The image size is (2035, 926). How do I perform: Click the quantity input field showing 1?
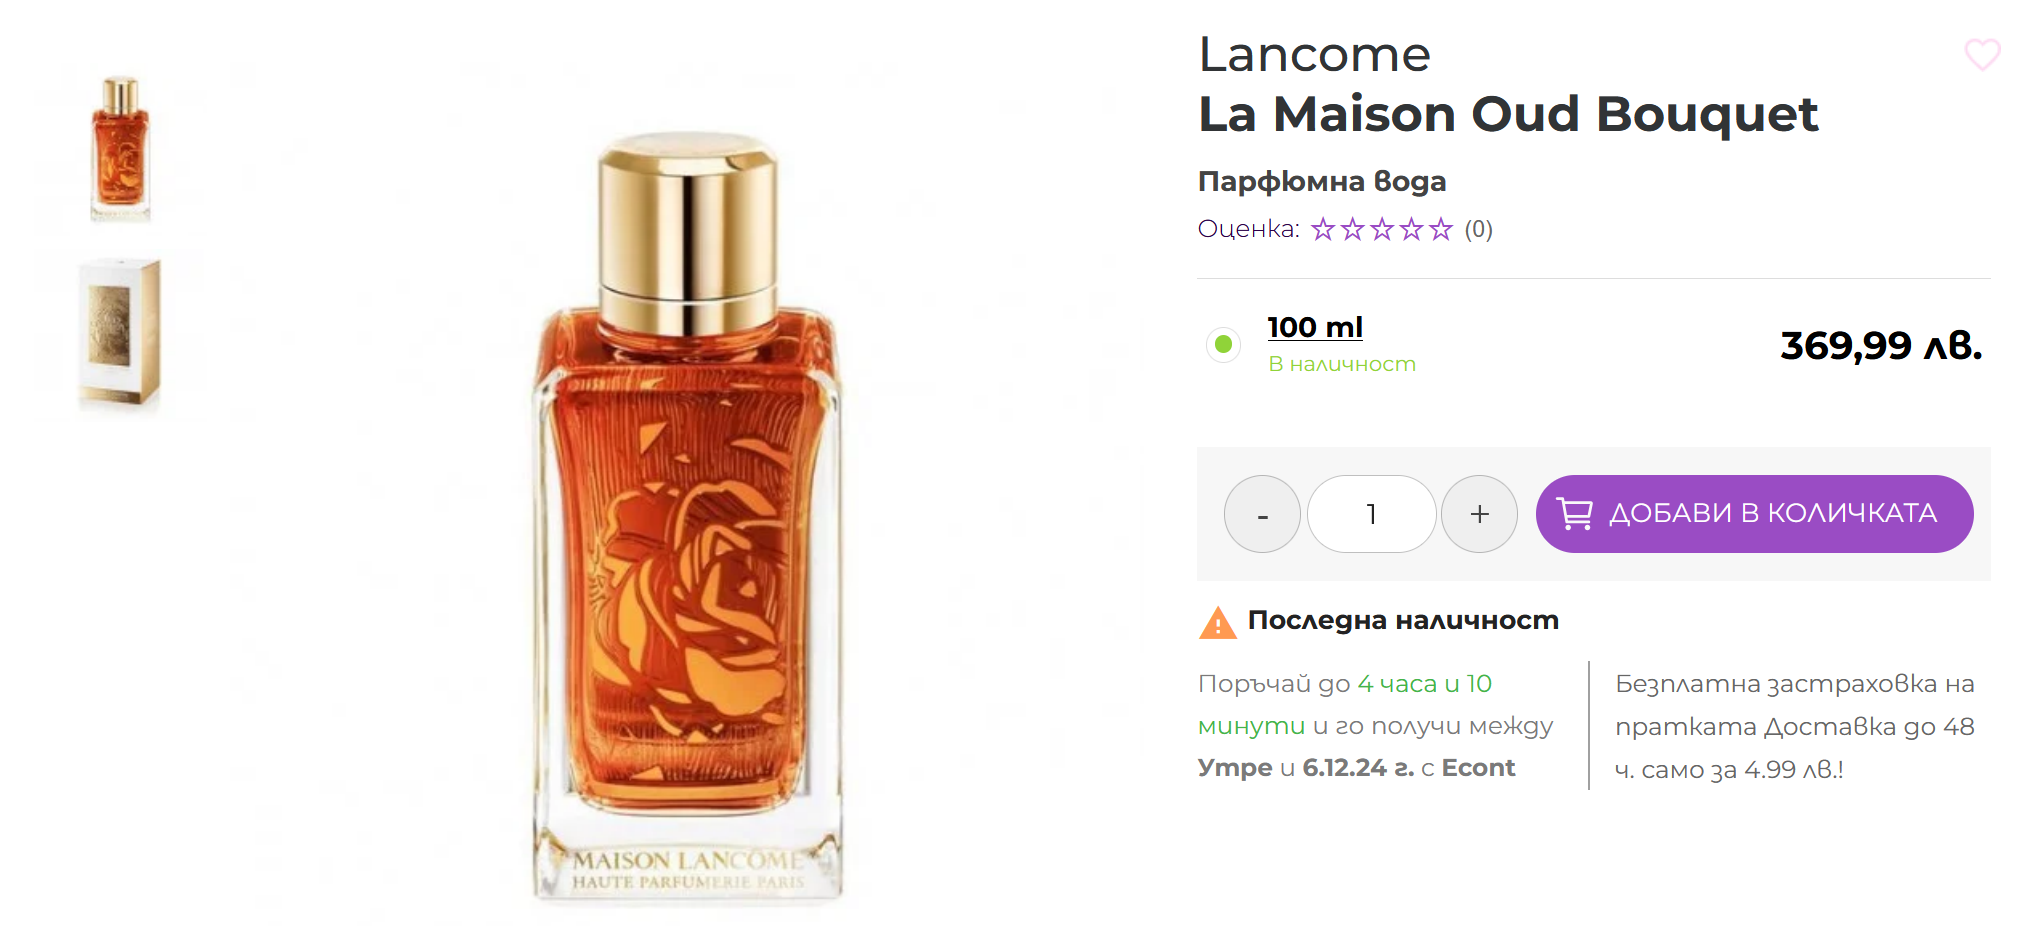1371,514
